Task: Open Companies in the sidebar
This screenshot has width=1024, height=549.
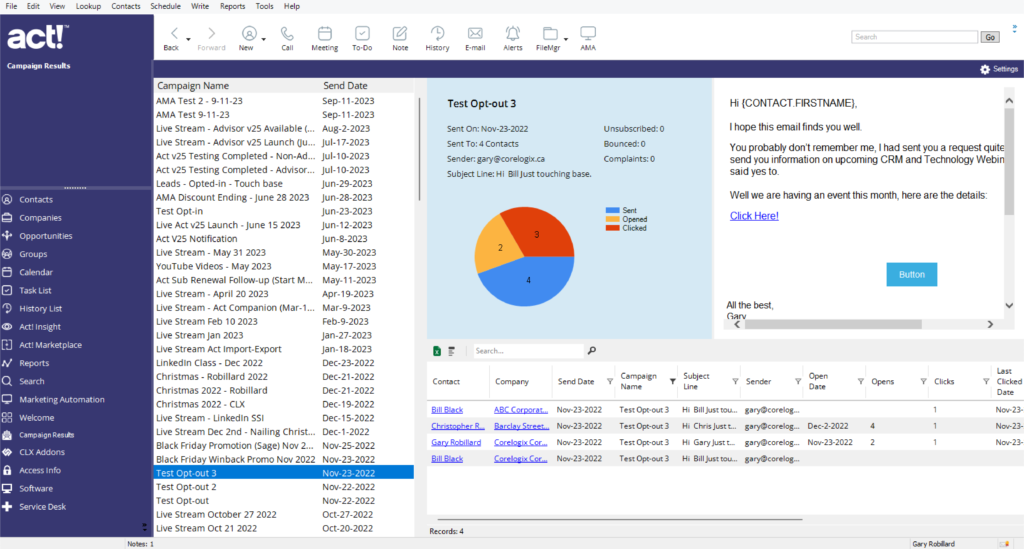Action: pyautogui.click(x=40, y=218)
